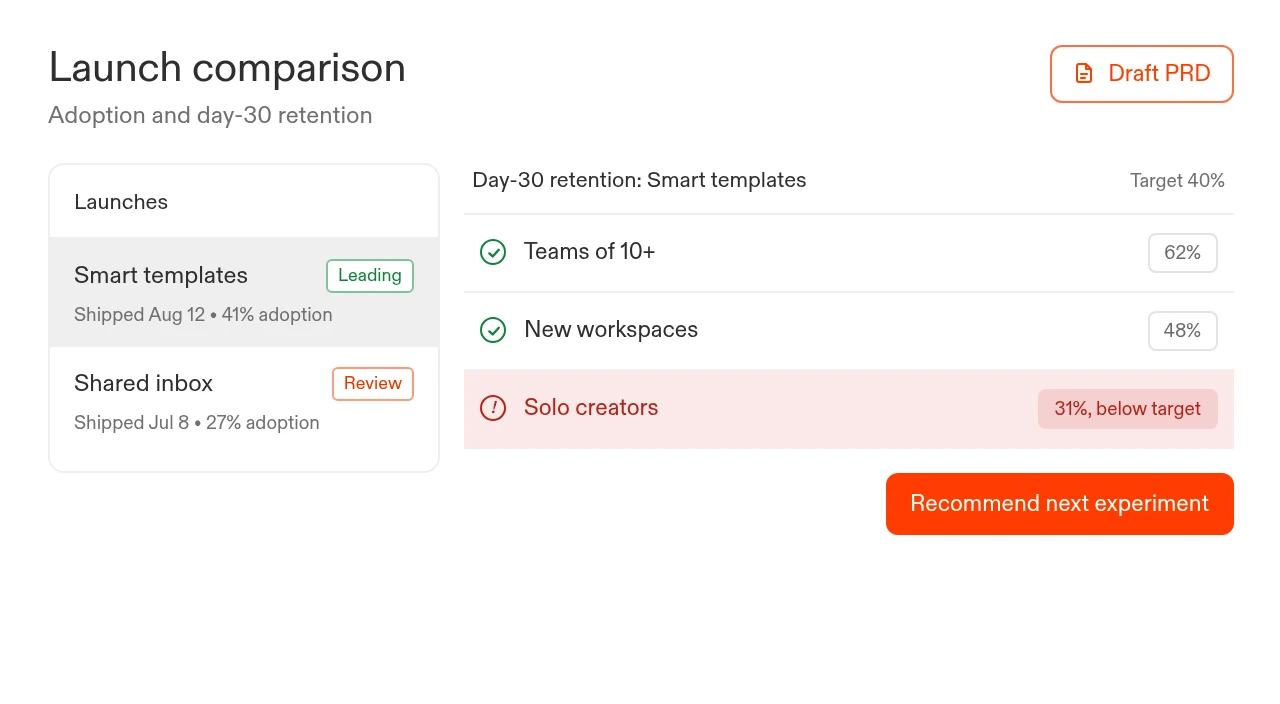Click the Launch comparison title
This screenshot has width=1280, height=704.
pyautogui.click(x=227, y=68)
